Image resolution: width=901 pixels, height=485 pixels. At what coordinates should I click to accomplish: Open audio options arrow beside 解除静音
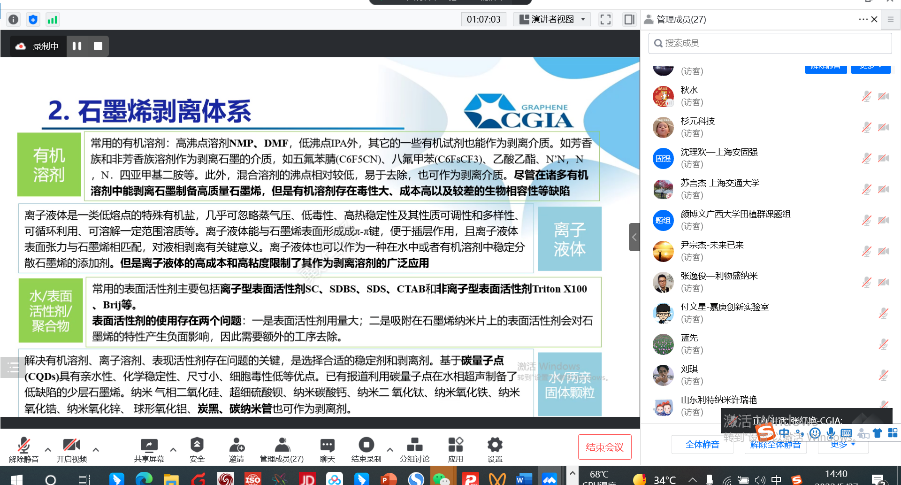(48, 449)
